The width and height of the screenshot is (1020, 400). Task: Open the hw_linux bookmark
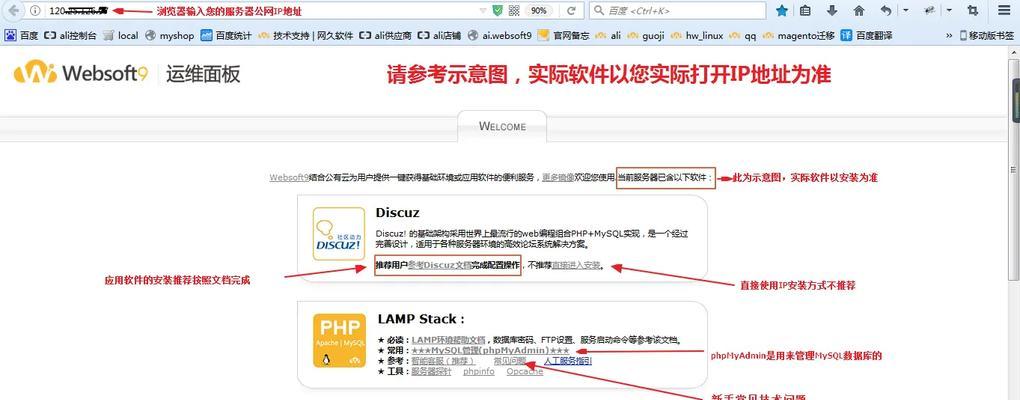697,36
